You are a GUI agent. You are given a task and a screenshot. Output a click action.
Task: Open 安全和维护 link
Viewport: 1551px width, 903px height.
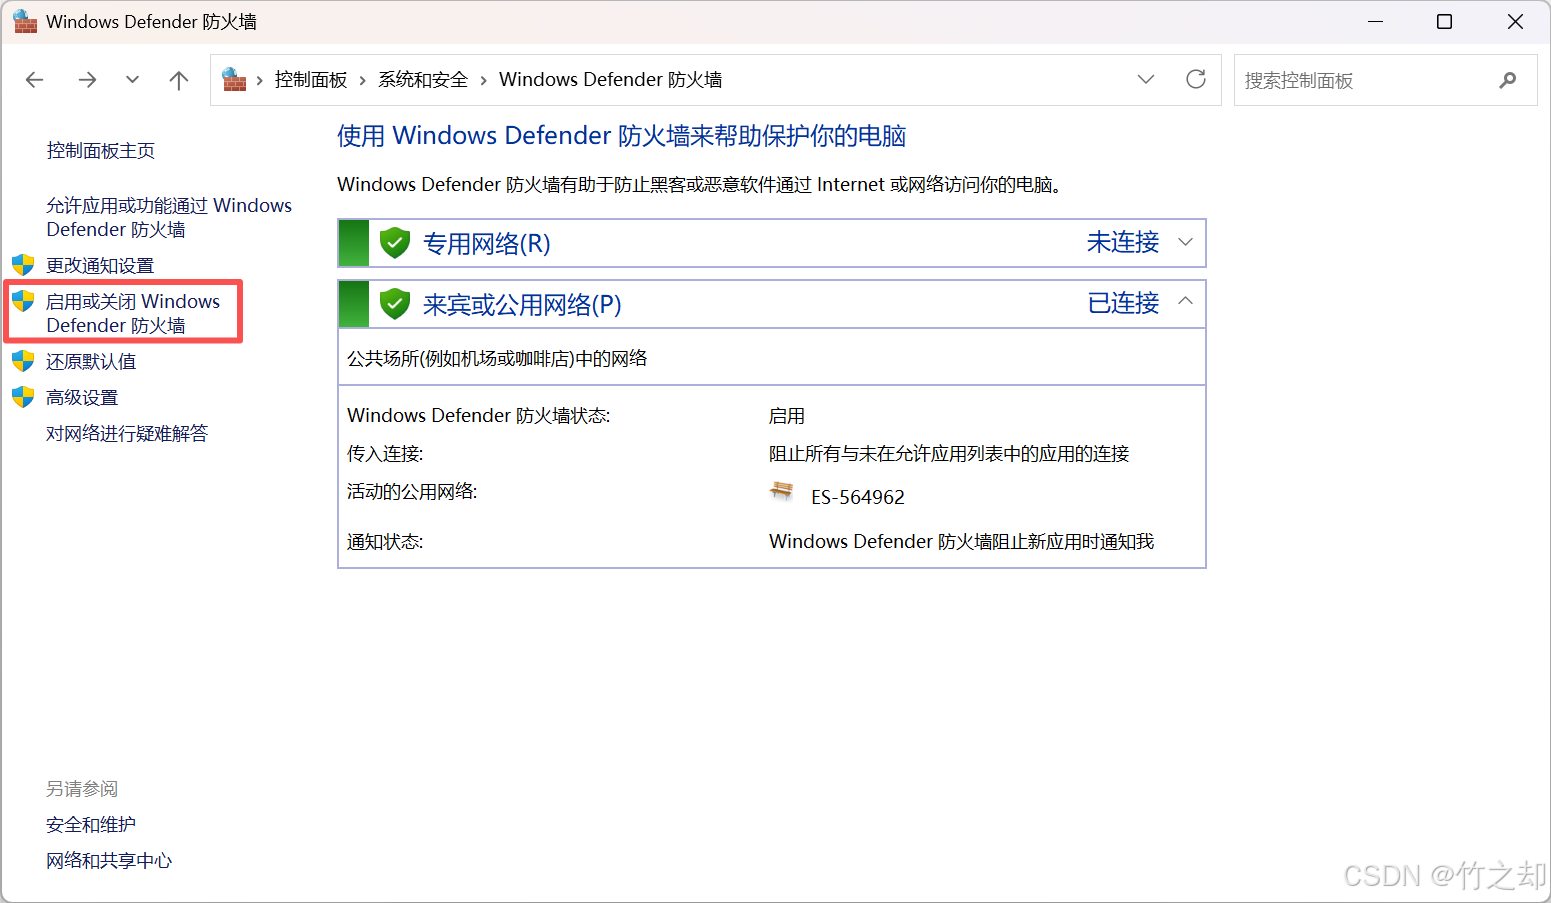click(x=91, y=825)
